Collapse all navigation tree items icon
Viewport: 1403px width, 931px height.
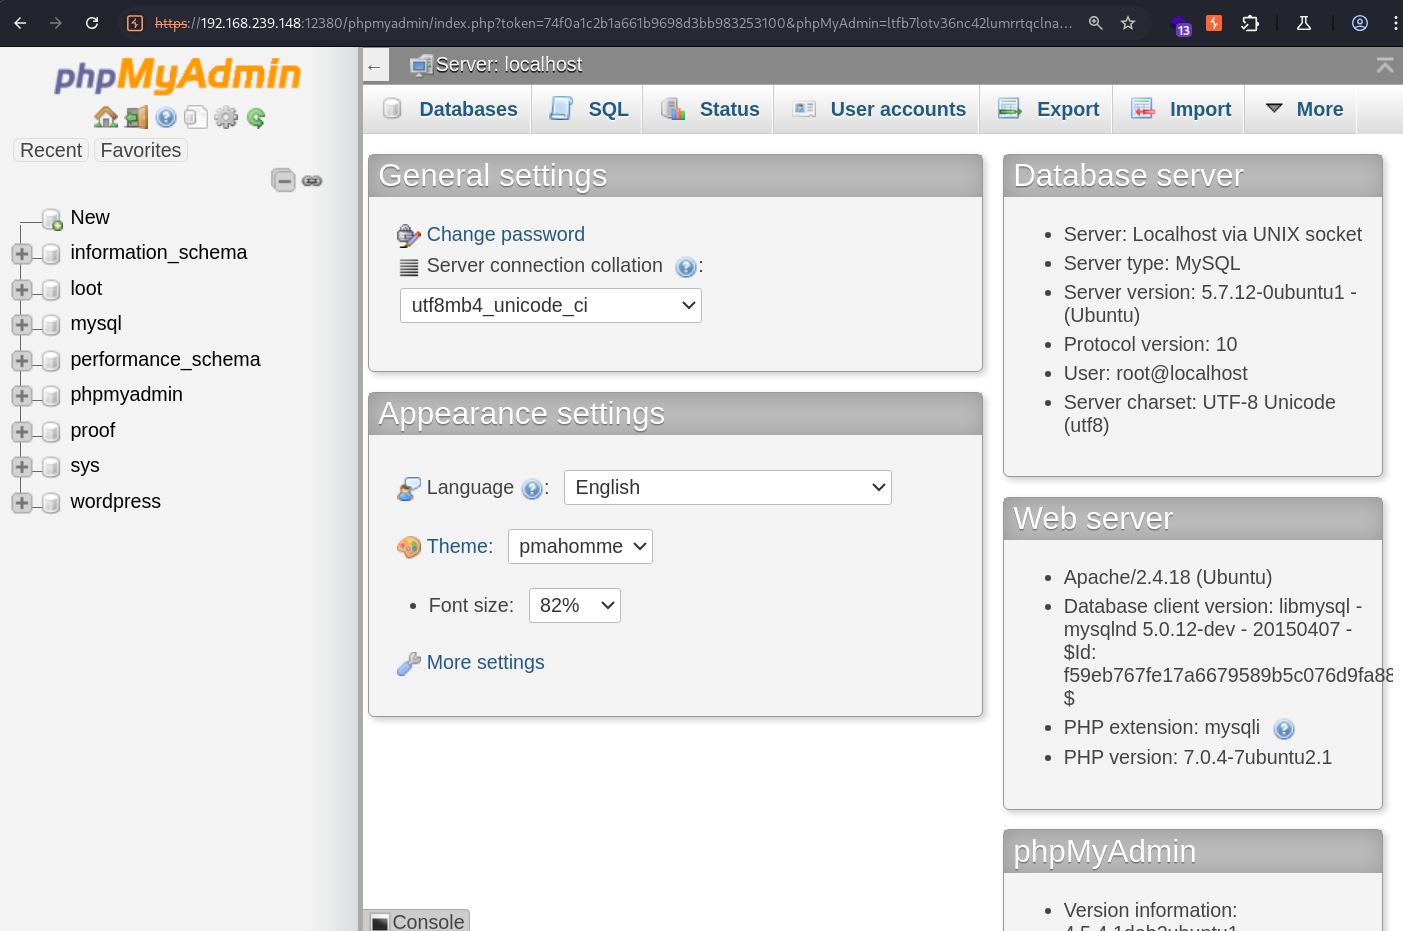[284, 180]
